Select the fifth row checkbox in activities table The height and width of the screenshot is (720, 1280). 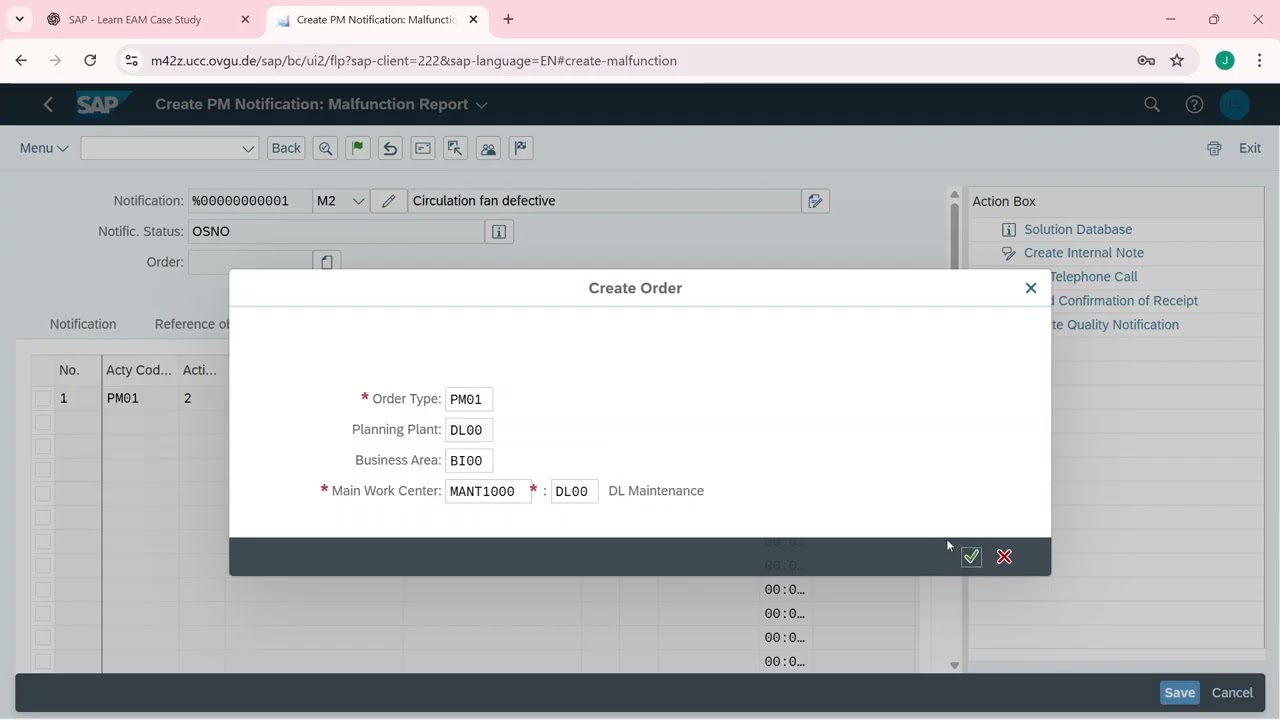[x=42, y=494]
